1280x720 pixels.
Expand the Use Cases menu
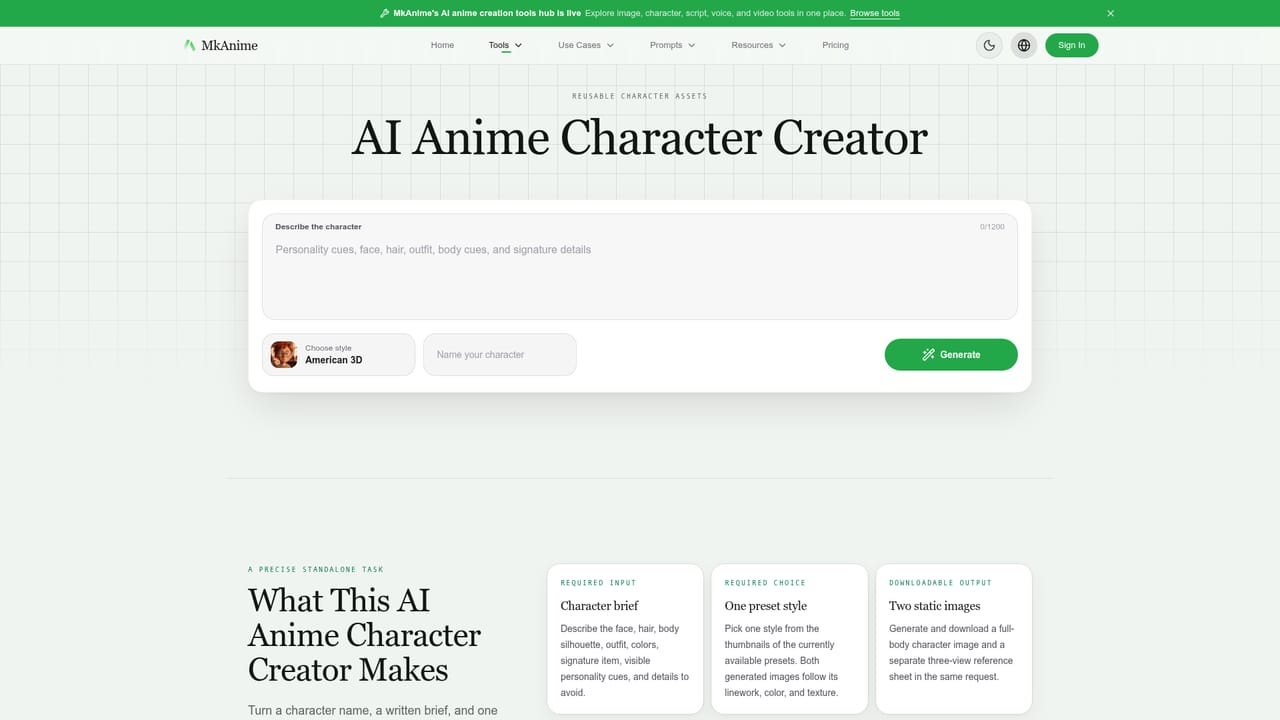586,45
